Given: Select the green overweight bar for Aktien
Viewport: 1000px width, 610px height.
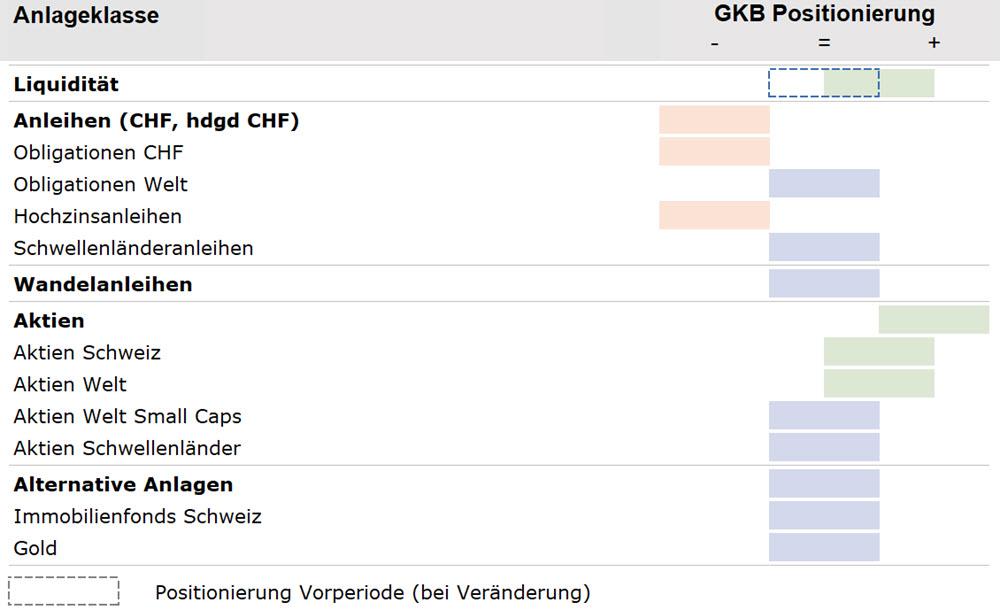Looking at the screenshot, I should 934,320.
